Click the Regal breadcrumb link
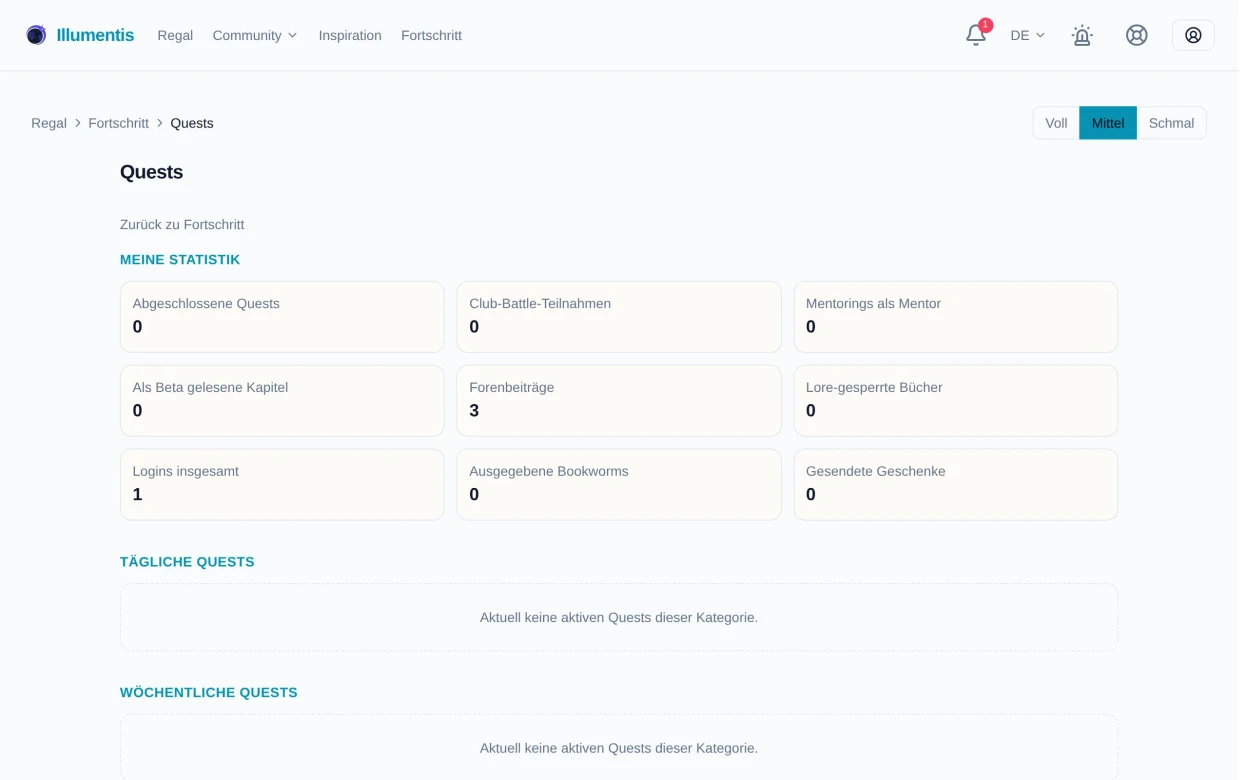 click(x=49, y=123)
